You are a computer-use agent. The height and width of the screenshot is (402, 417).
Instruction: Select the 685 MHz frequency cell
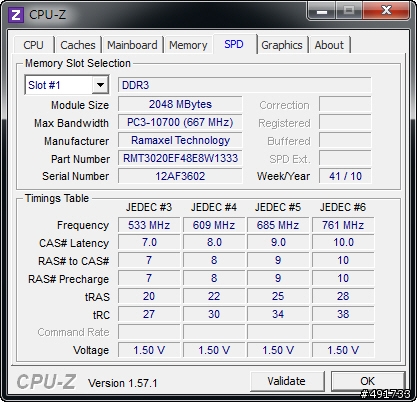coord(278,225)
